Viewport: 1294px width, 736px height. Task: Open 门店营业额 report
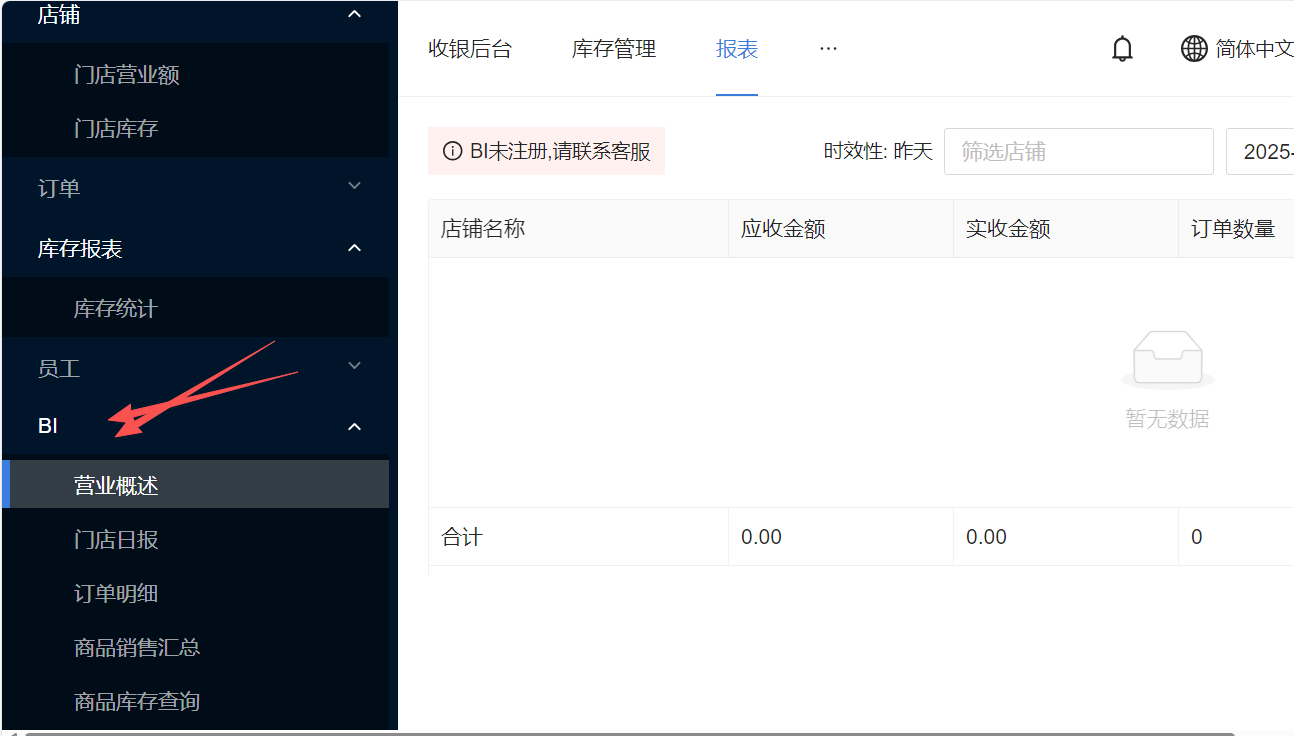[127, 75]
